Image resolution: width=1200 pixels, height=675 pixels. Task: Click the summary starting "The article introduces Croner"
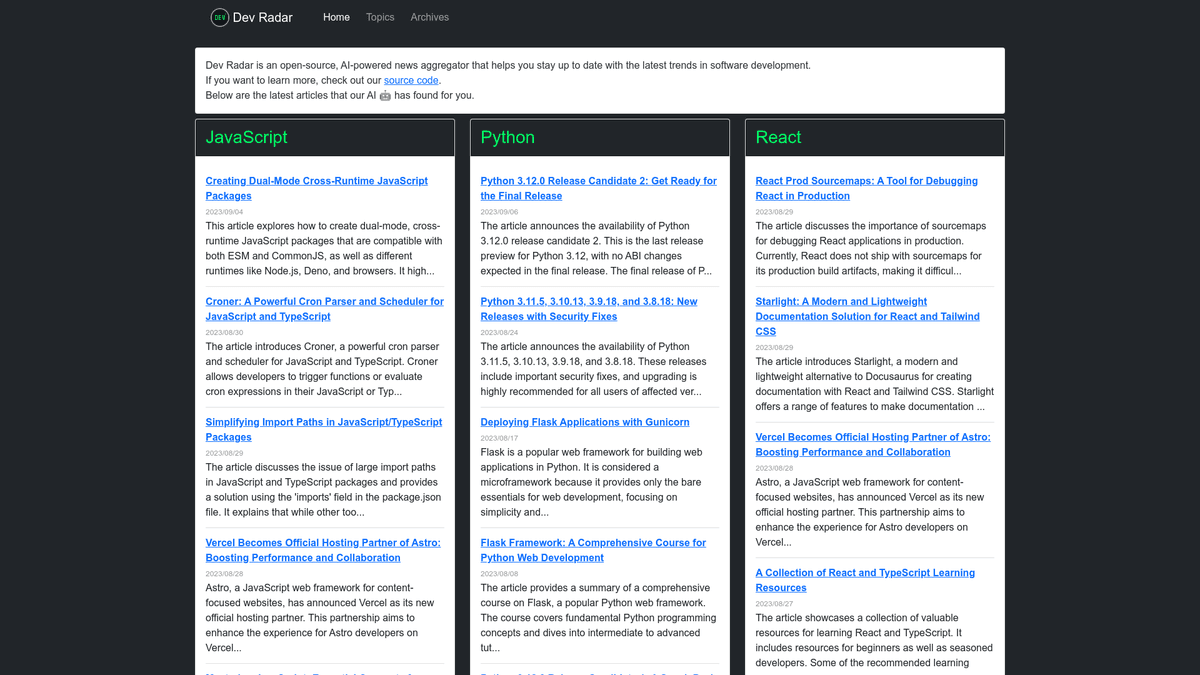pos(324,369)
